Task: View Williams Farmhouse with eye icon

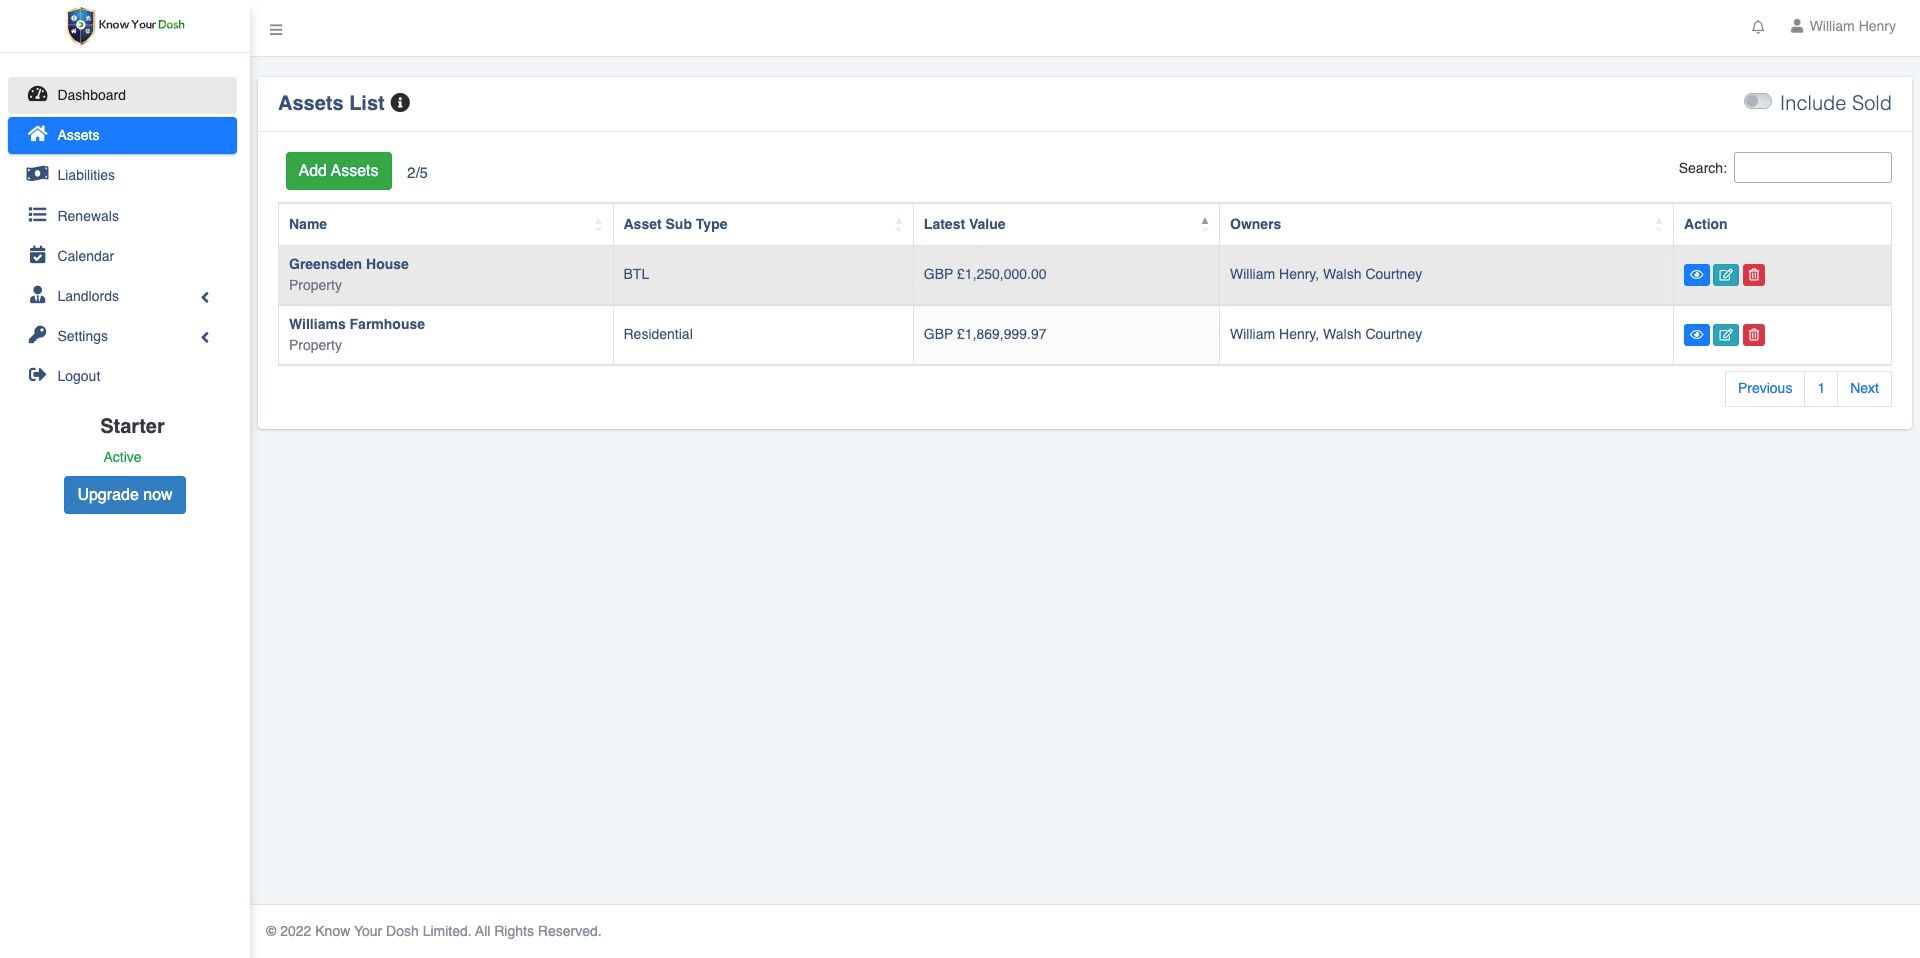Action: [1696, 335]
